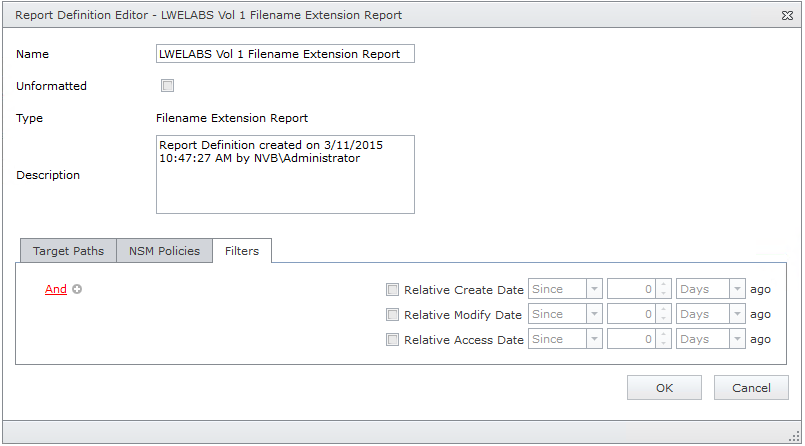This screenshot has width=805, height=446.
Task: Enable the Relative Access Date checkbox
Action: click(392, 340)
